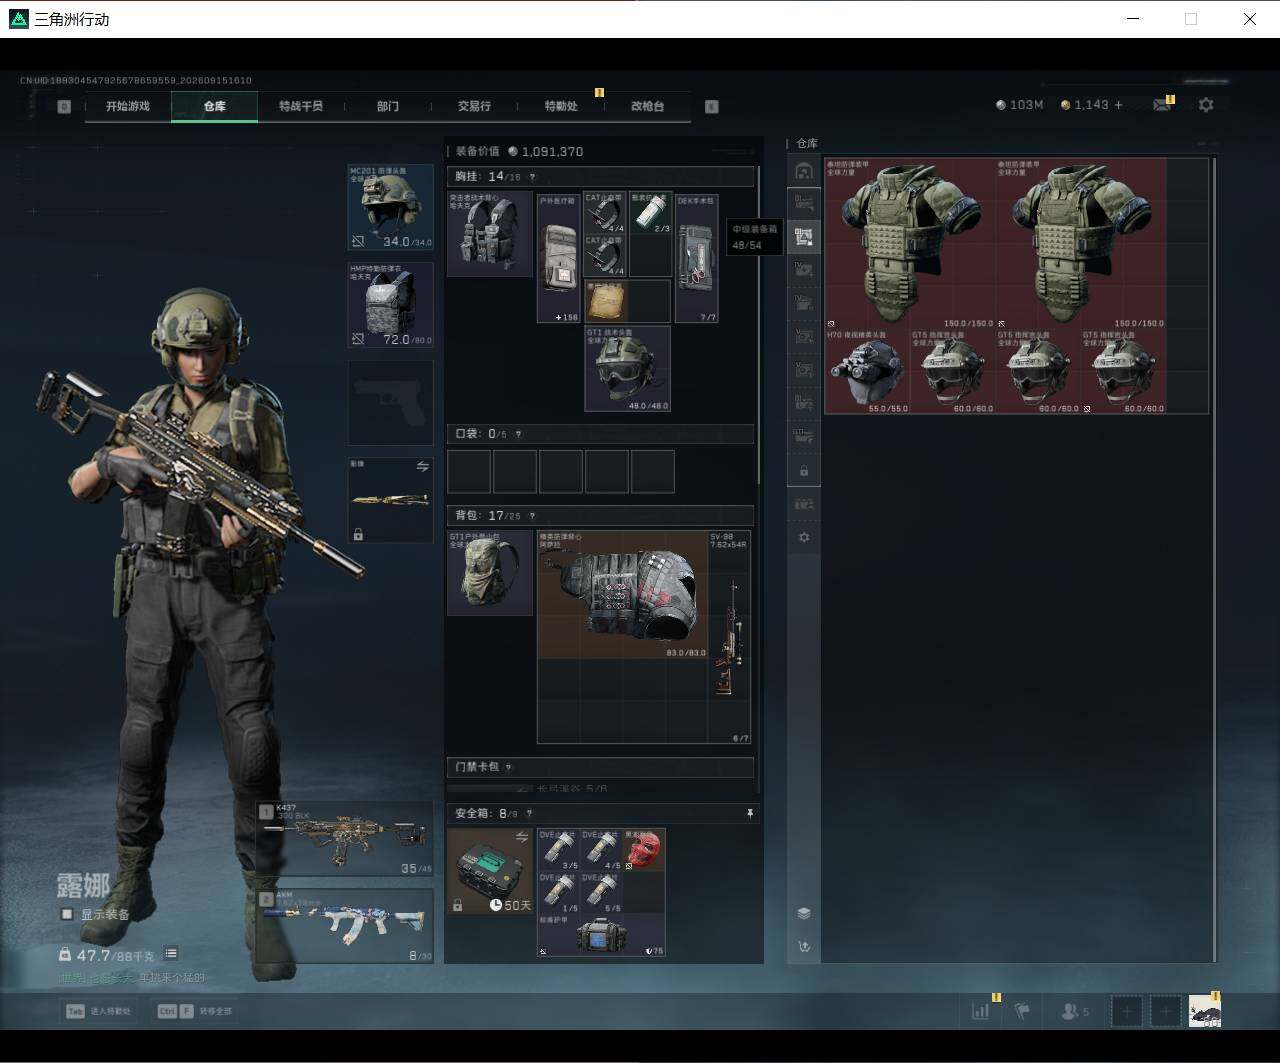Select the SV-98 sniper rifle in backpack
This screenshot has height=1063, width=1280.
(729, 637)
